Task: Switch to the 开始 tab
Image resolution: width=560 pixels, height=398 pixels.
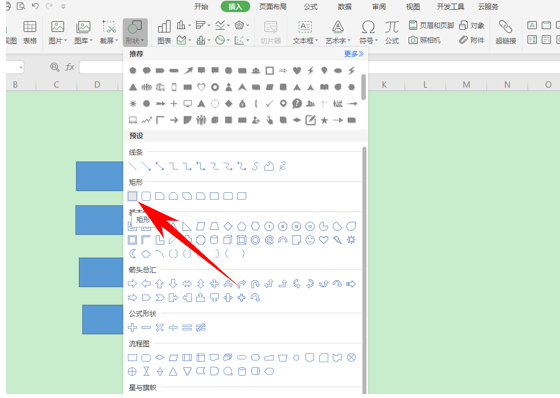Action: tap(201, 6)
